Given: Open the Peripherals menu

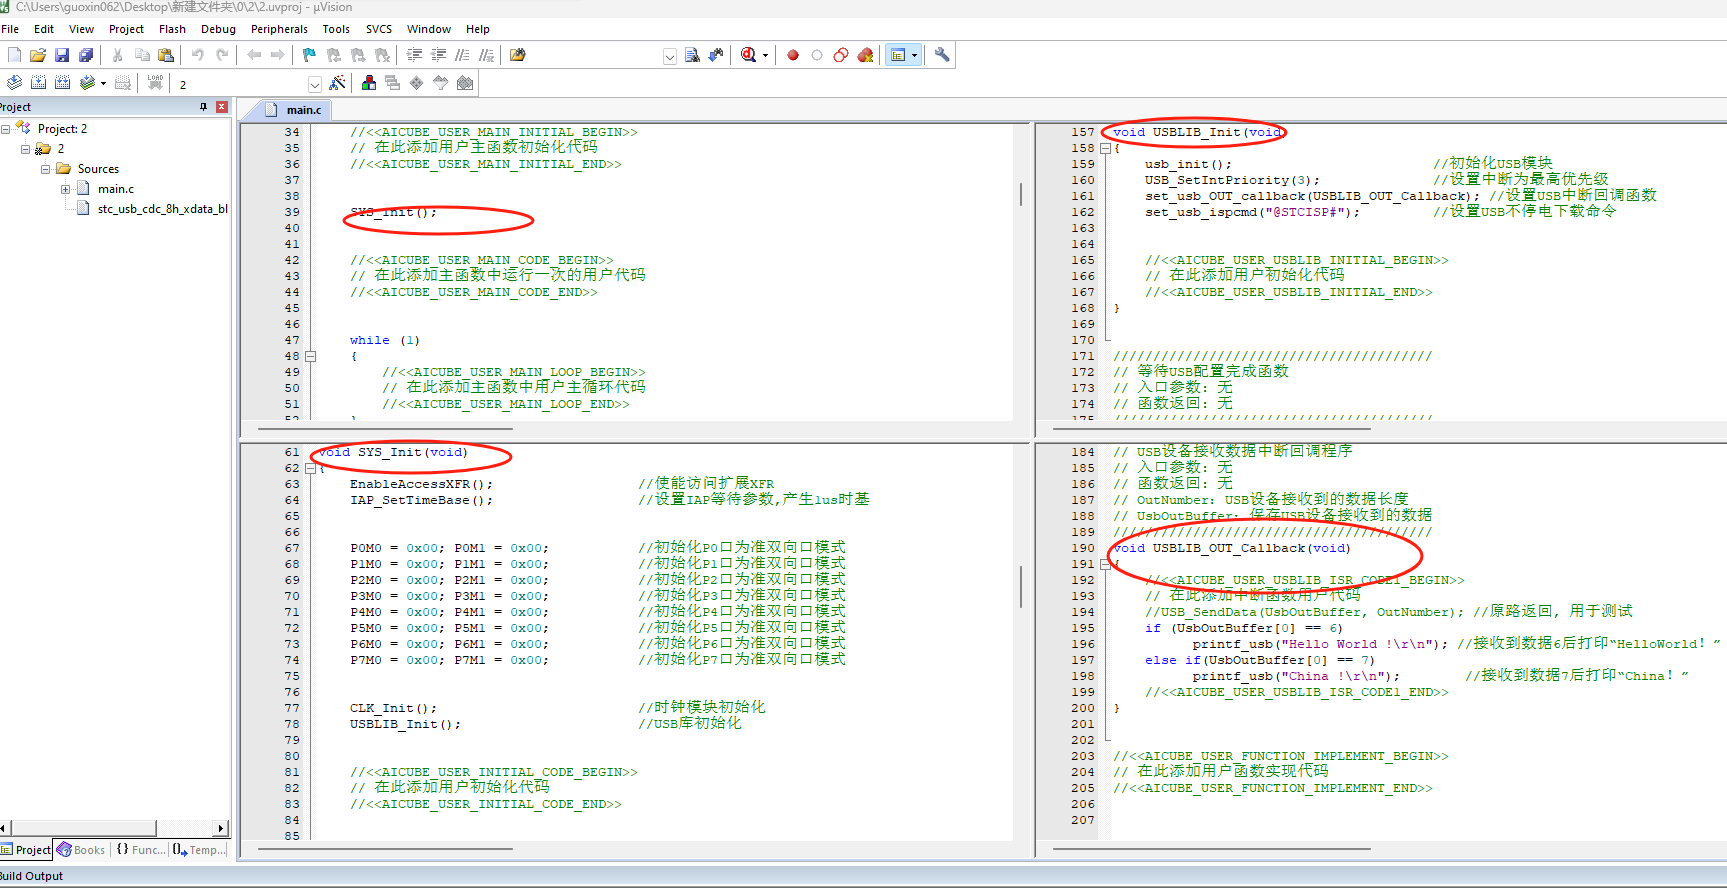Looking at the screenshot, I should [279, 29].
